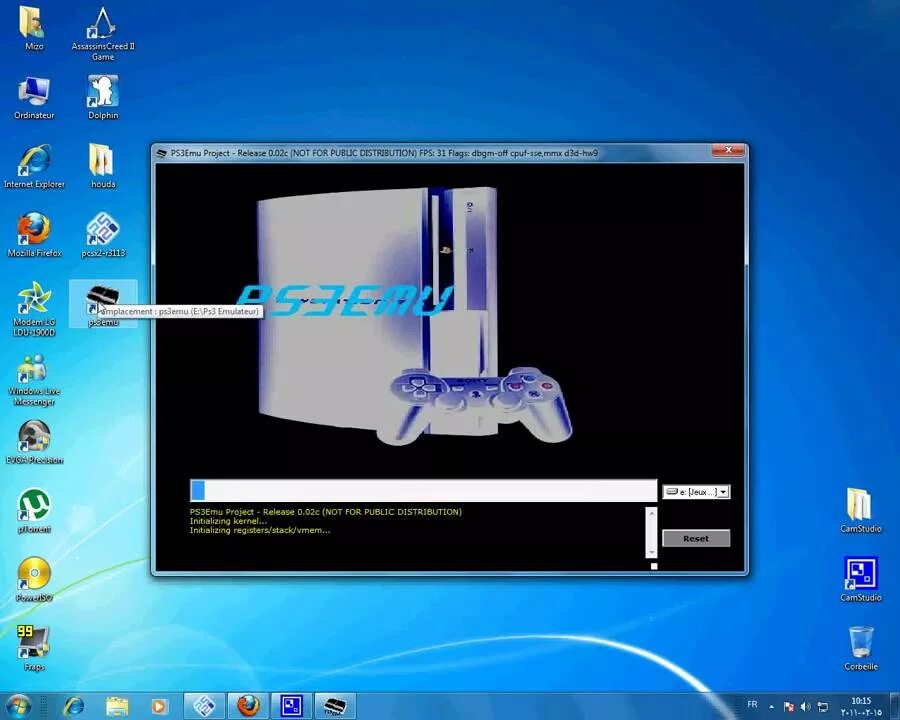Switch to CamStudio in the taskbar
Image resolution: width=900 pixels, height=720 pixels.
292,706
